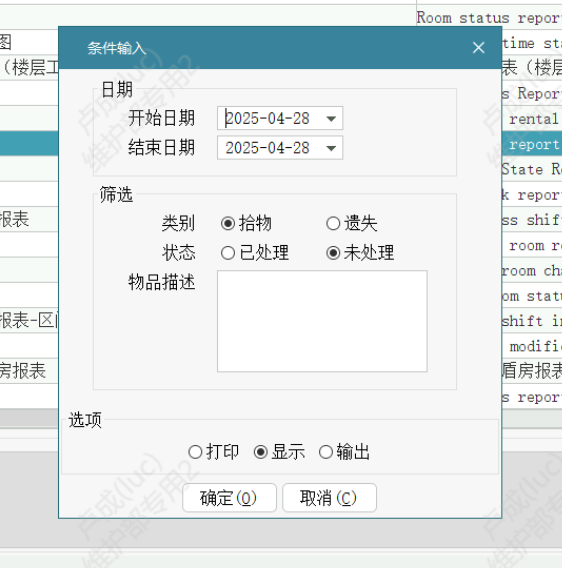Select the 报表-区 row in background list
The width and height of the screenshot is (562, 568).
tap(29, 321)
